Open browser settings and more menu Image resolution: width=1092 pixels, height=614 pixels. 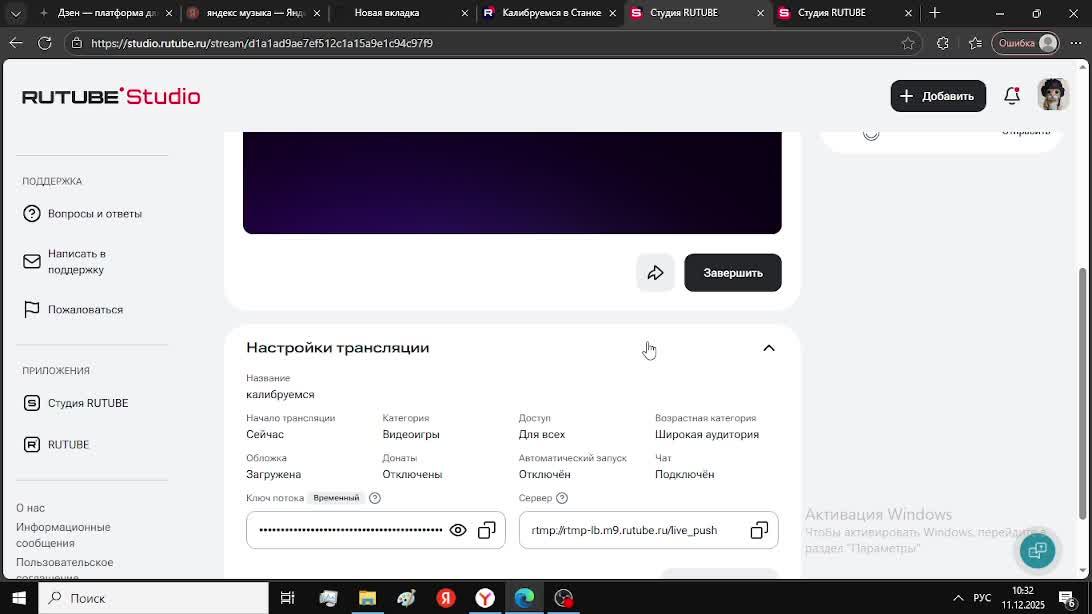tap(1076, 43)
